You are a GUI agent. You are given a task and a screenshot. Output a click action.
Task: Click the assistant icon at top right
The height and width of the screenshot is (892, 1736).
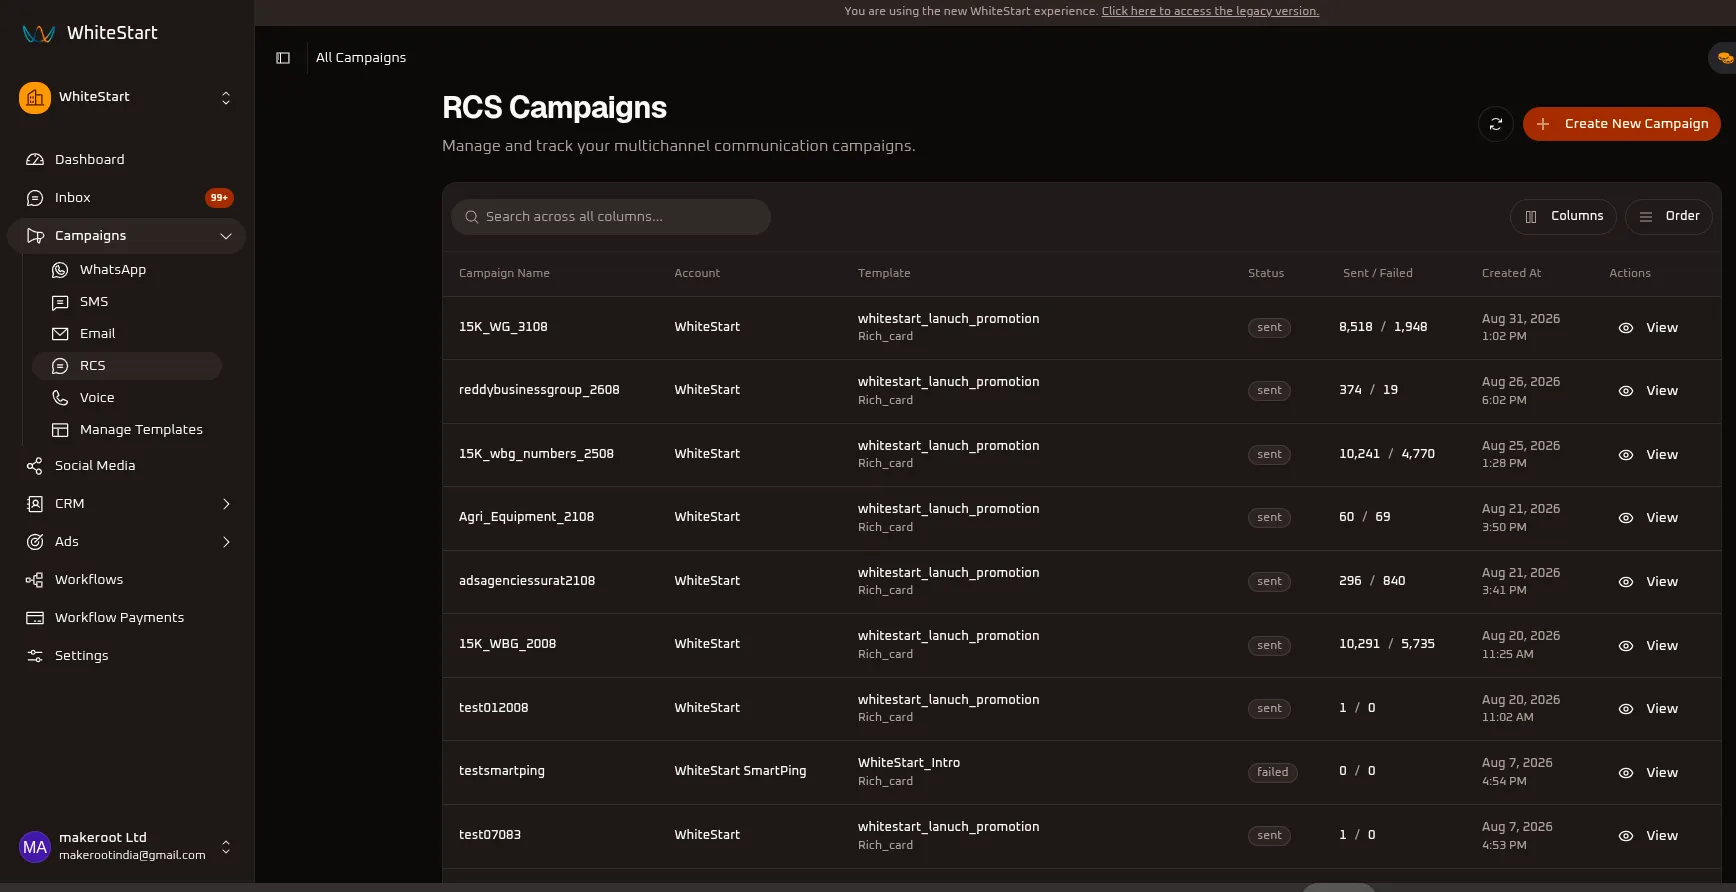click(1725, 58)
